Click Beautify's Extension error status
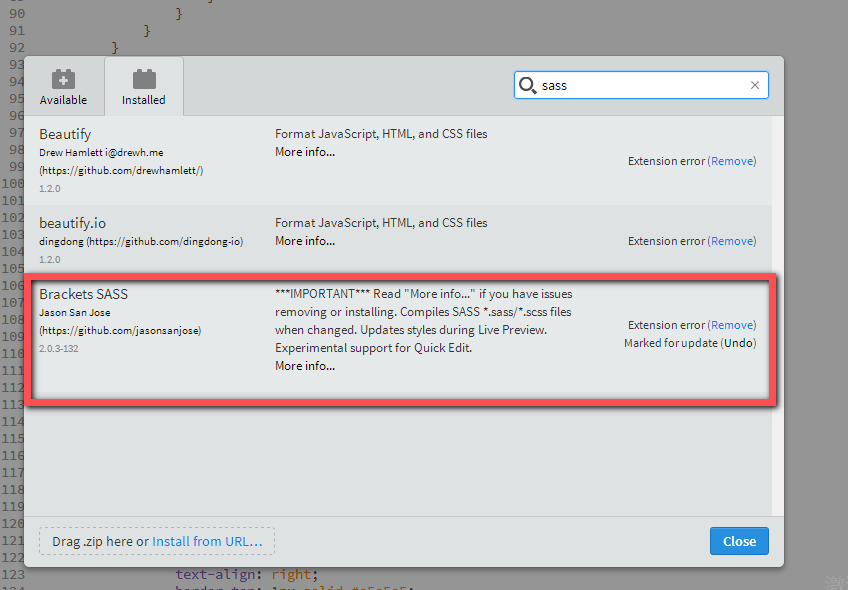The height and width of the screenshot is (590, 848). pos(666,161)
